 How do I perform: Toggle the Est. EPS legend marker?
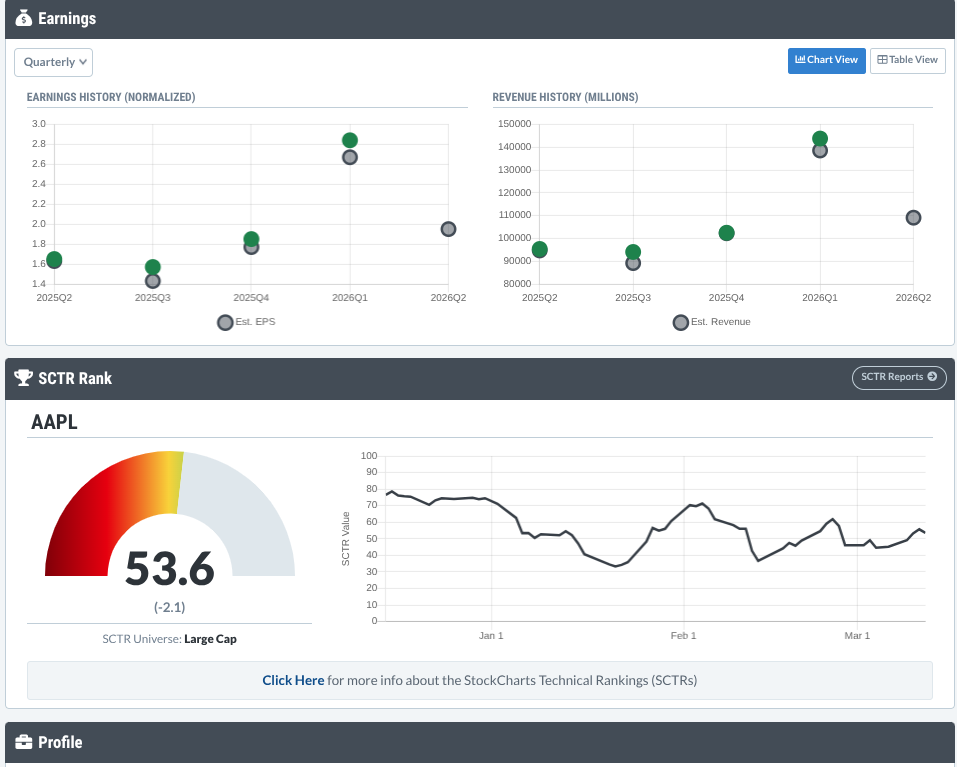pos(225,323)
